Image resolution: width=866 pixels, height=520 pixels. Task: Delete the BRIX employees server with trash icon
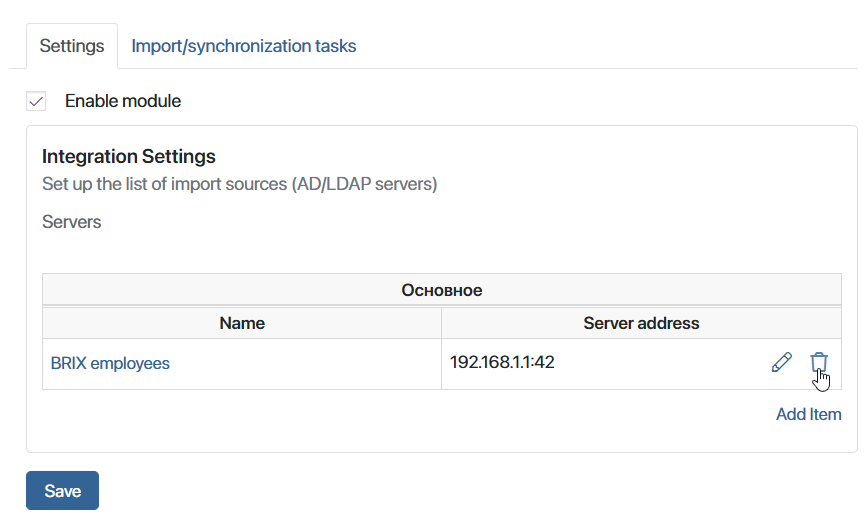click(x=818, y=362)
